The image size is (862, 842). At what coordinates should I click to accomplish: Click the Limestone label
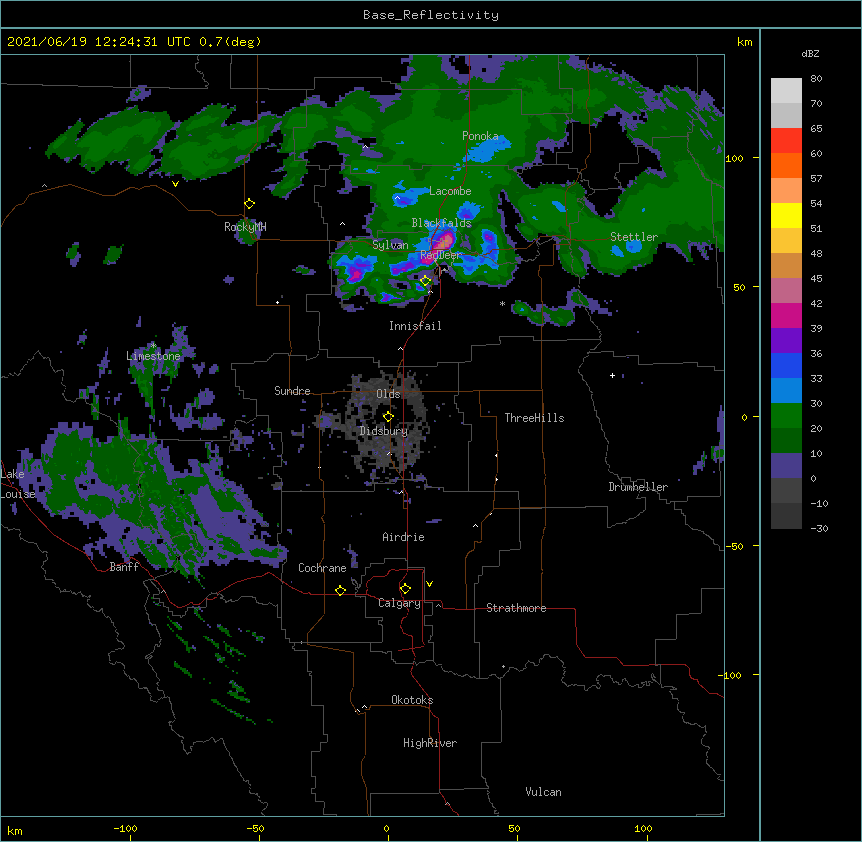click(x=153, y=356)
